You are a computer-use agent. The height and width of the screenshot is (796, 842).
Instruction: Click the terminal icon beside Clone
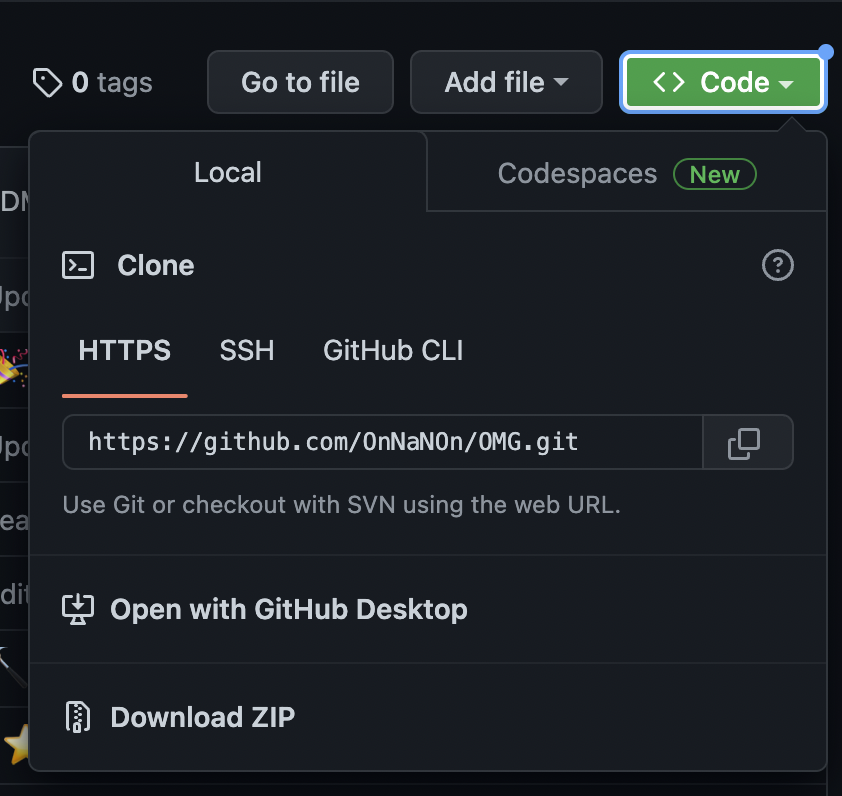(x=78, y=265)
